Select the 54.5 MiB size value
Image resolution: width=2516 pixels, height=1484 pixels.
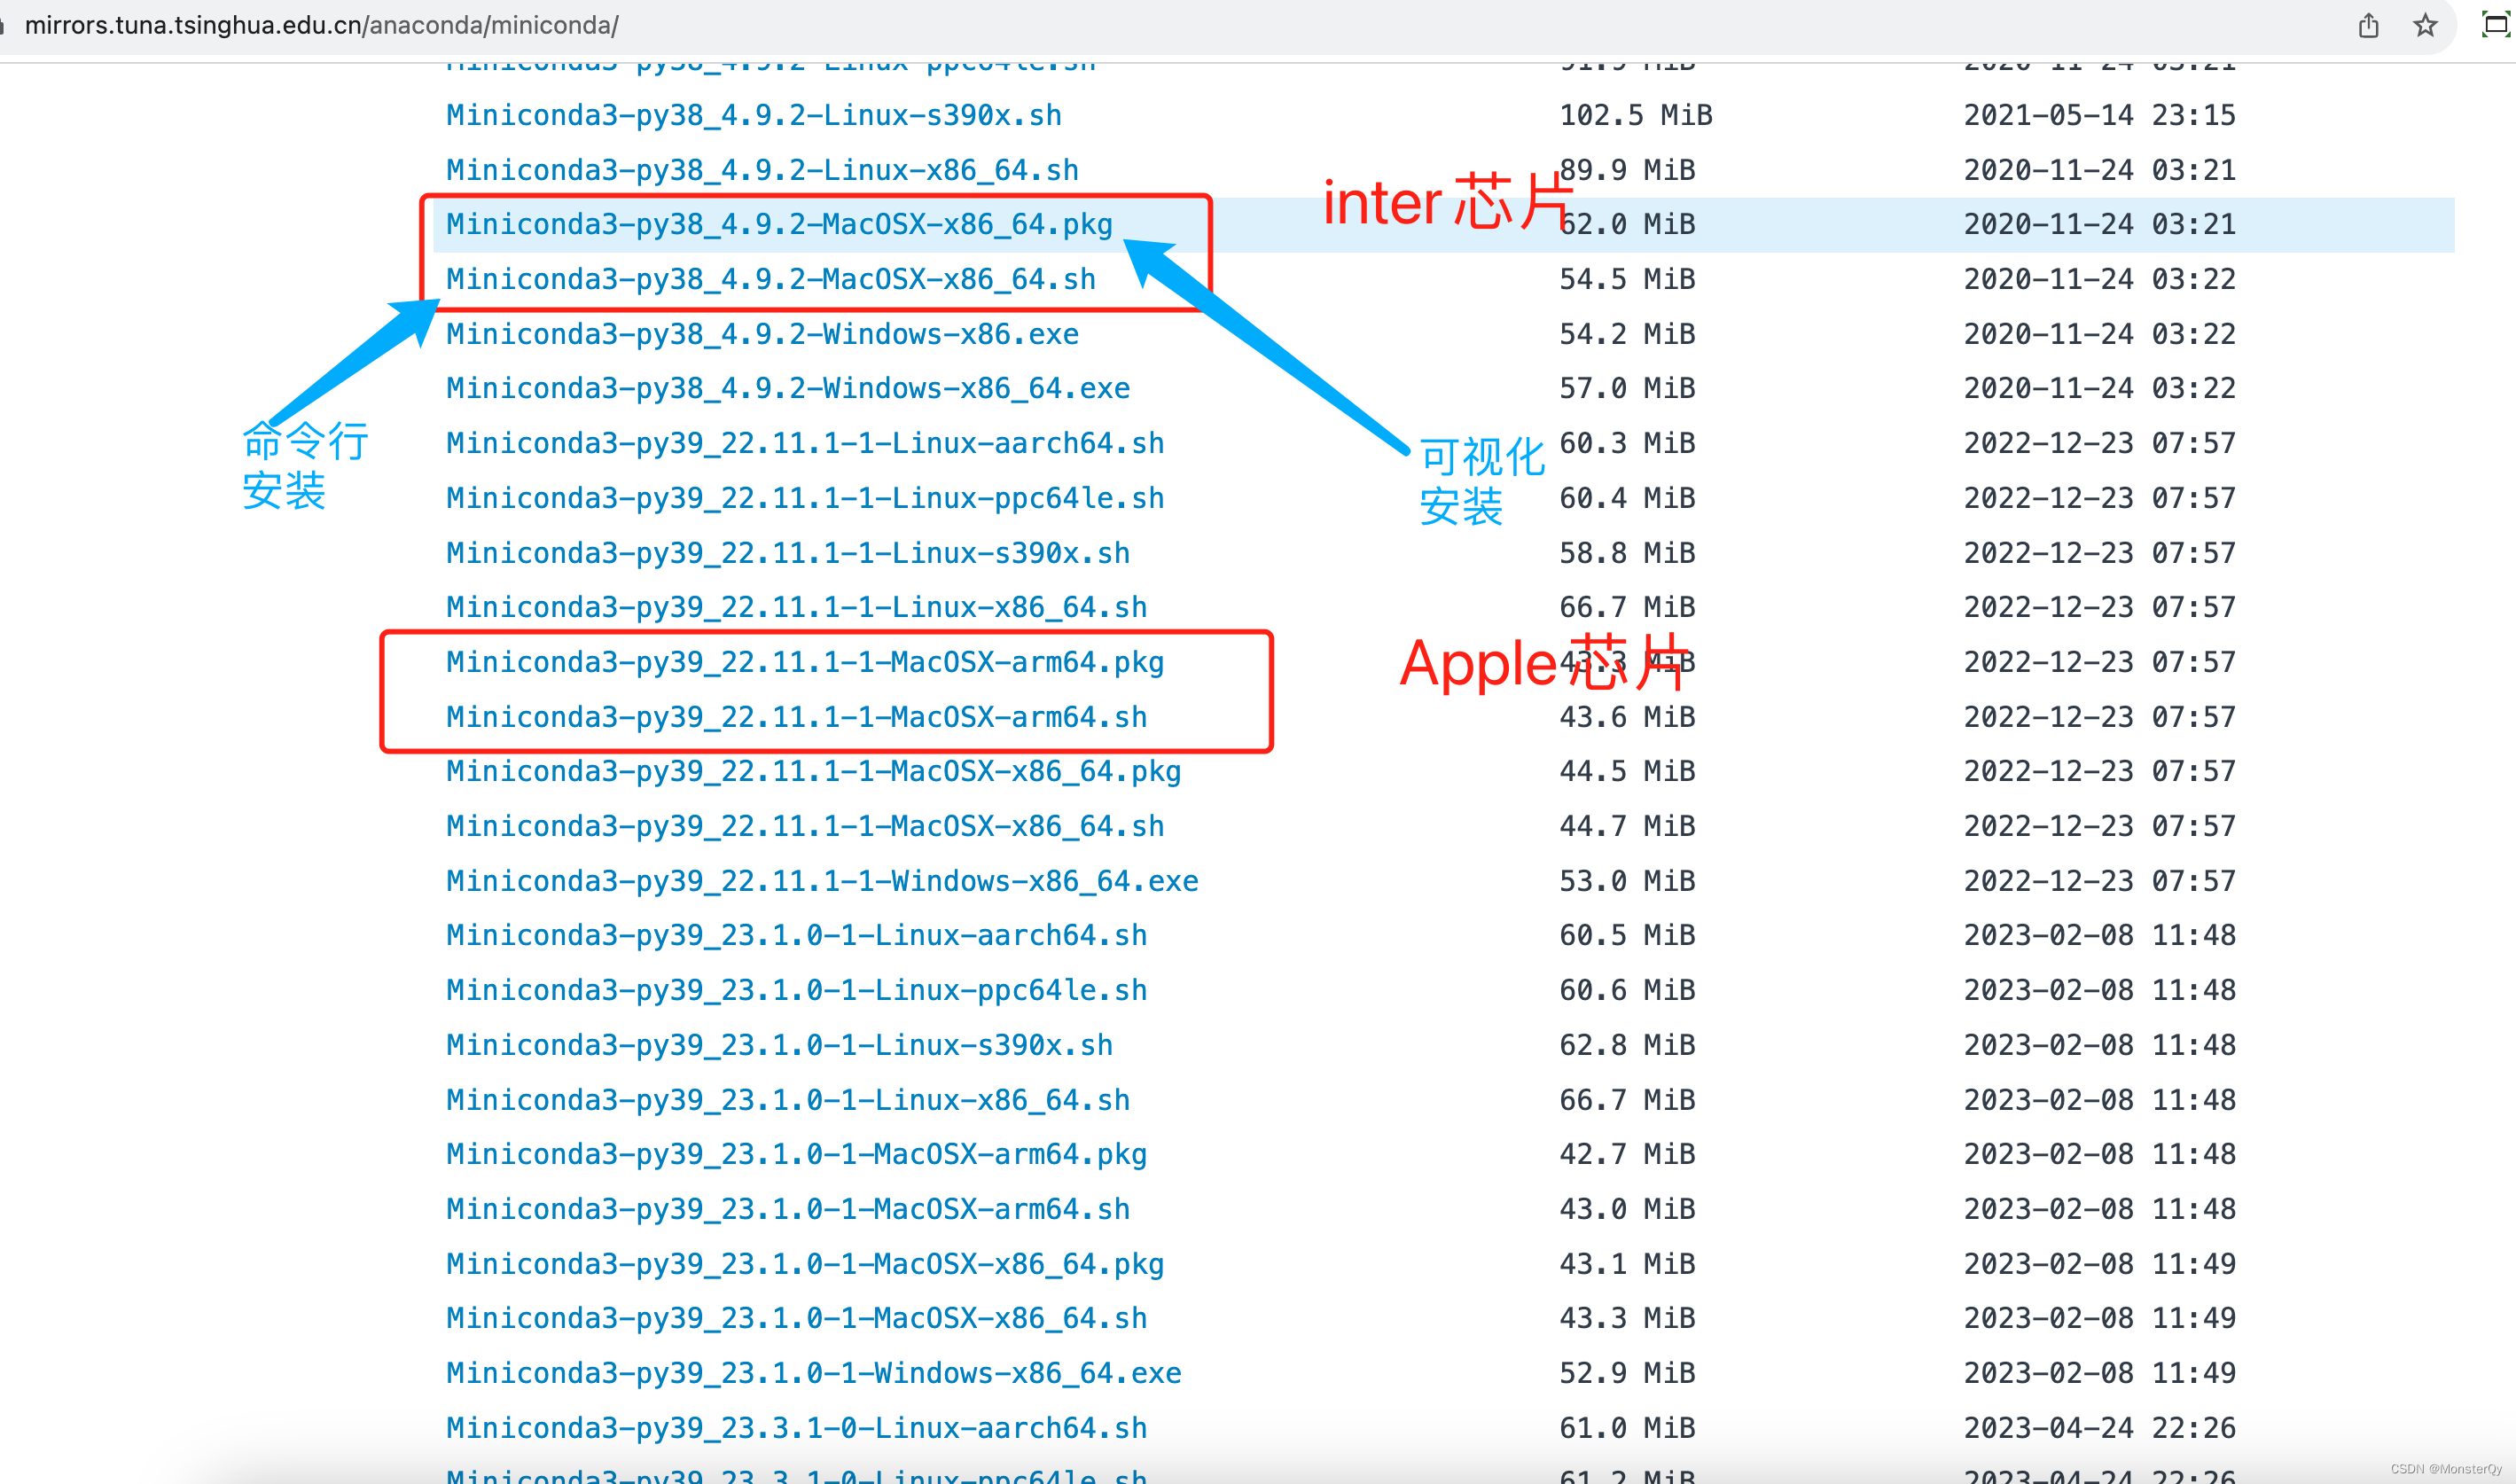coord(1627,279)
